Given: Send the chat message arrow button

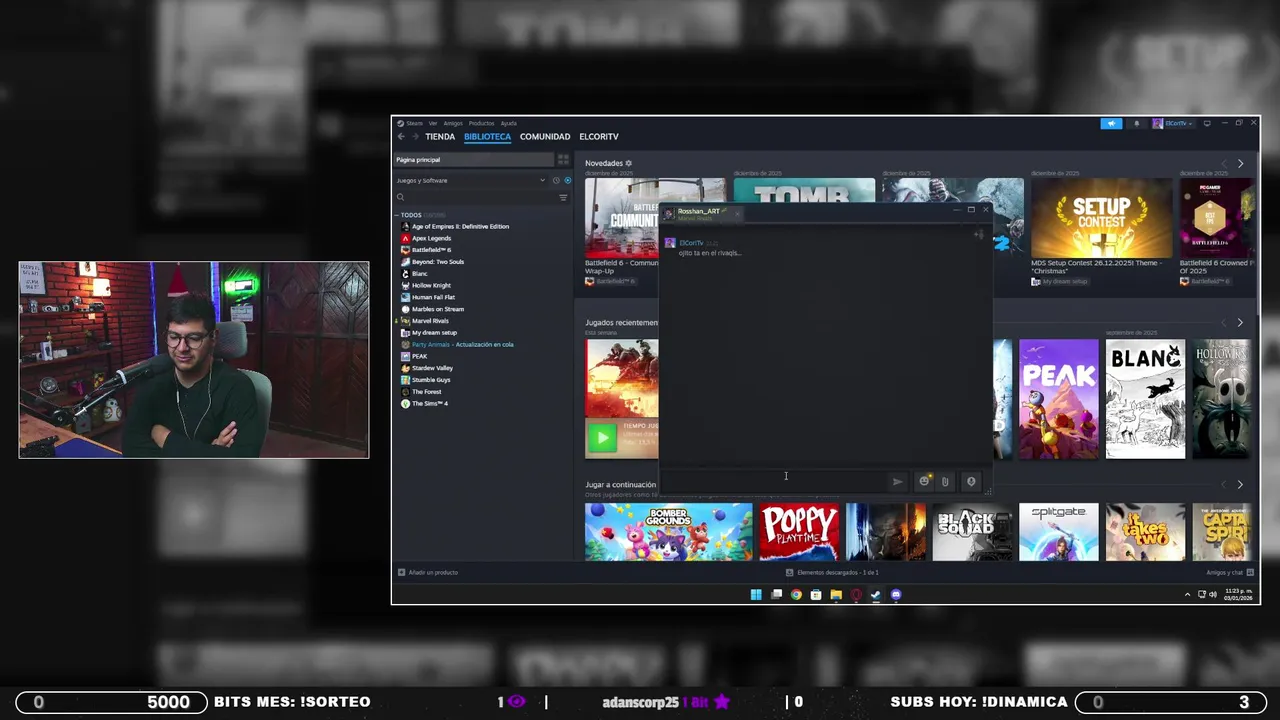Looking at the screenshot, I should click(x=897, y=482).
